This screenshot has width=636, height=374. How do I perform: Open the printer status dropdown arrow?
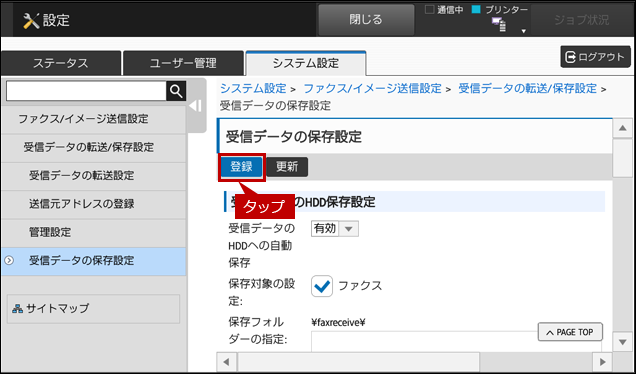523,31
